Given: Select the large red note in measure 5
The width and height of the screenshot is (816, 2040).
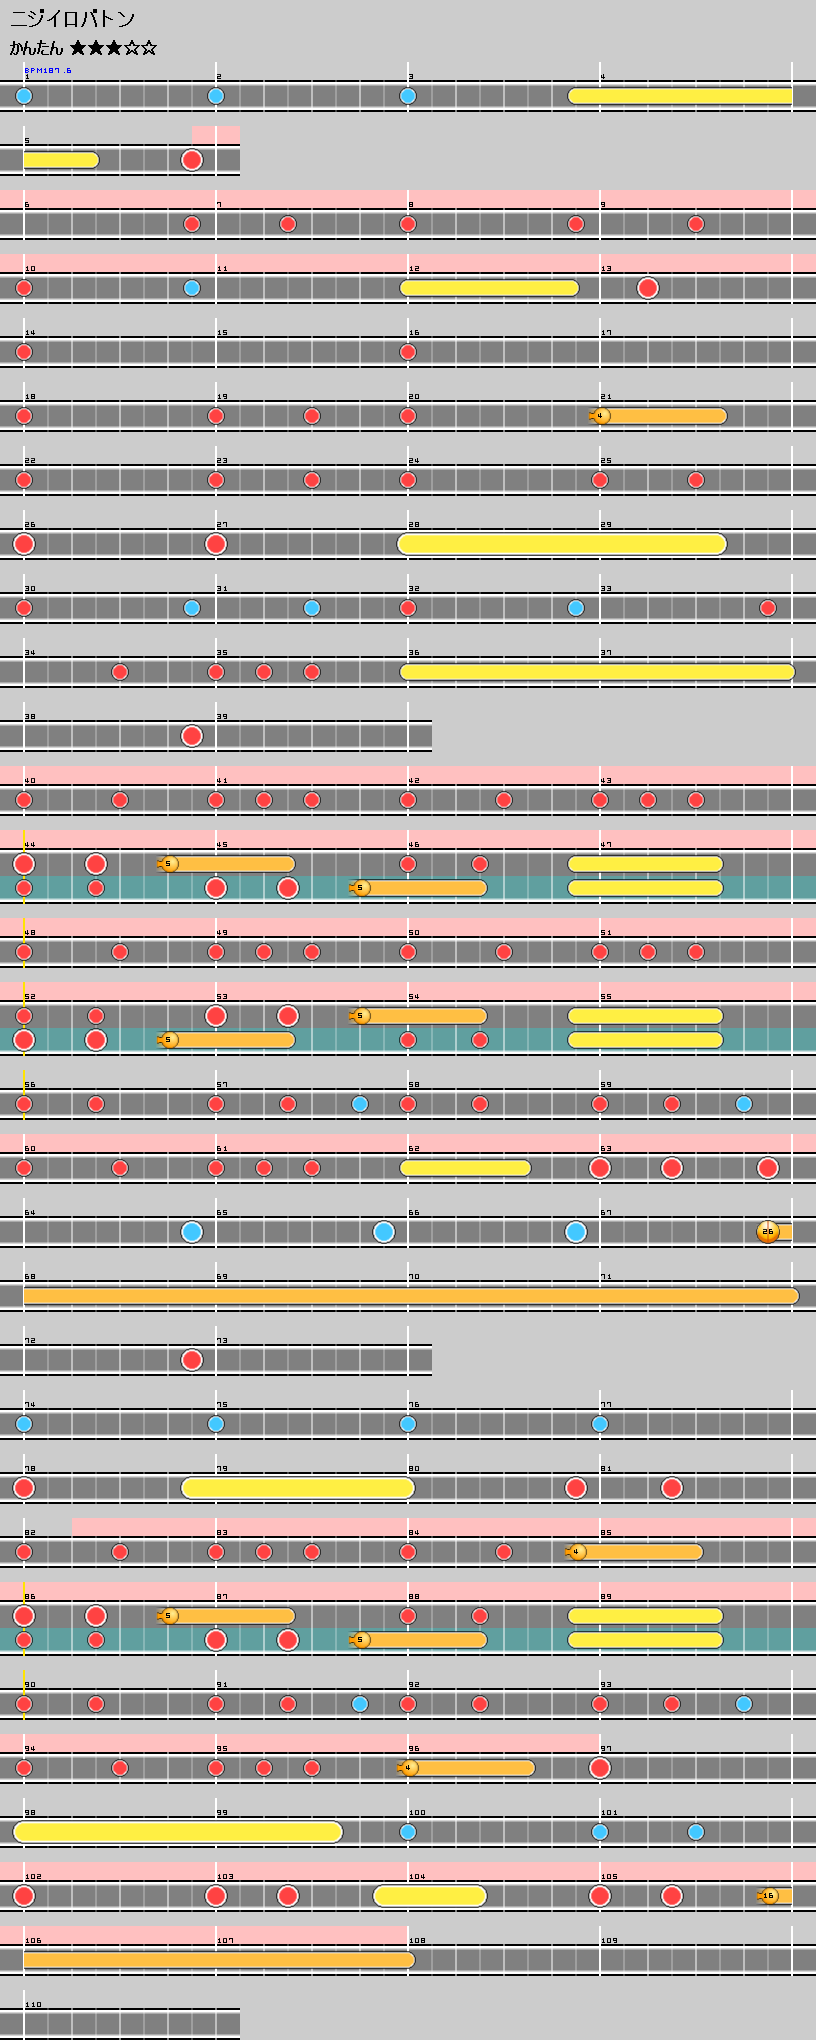Looking at the screenshot, I should click(192, 160).
